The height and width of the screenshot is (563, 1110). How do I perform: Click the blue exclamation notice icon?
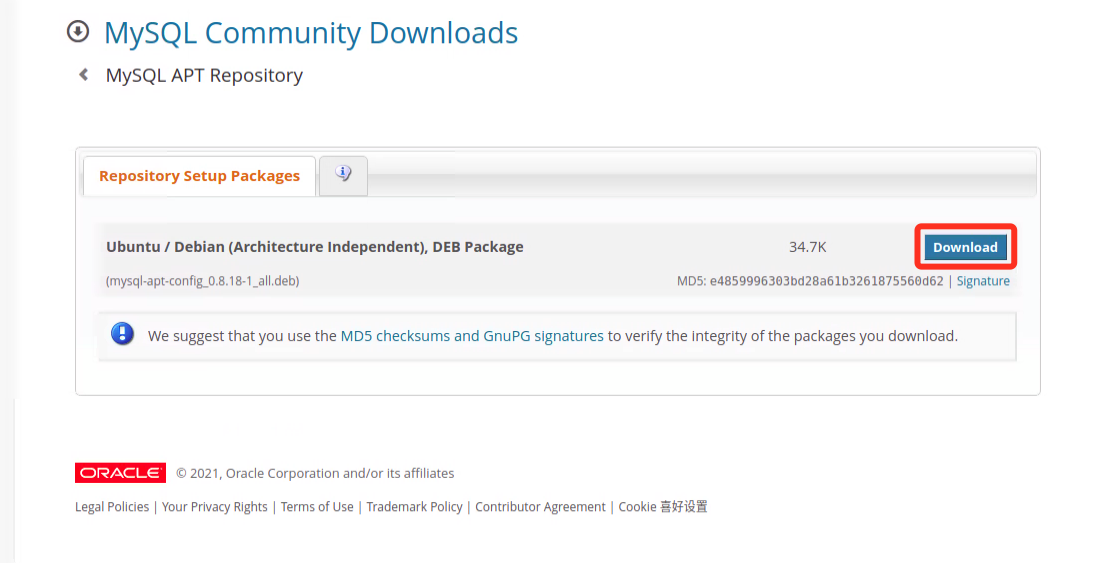122,334
